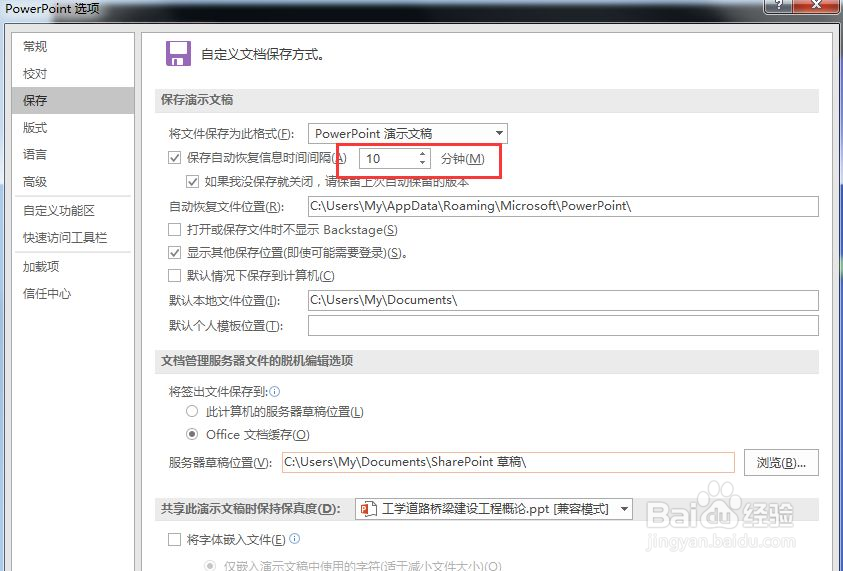This screenshot has width=843, height=571.
Task: Open the 将文件保存为此格式 dropdown
Action: pos(408,133)
